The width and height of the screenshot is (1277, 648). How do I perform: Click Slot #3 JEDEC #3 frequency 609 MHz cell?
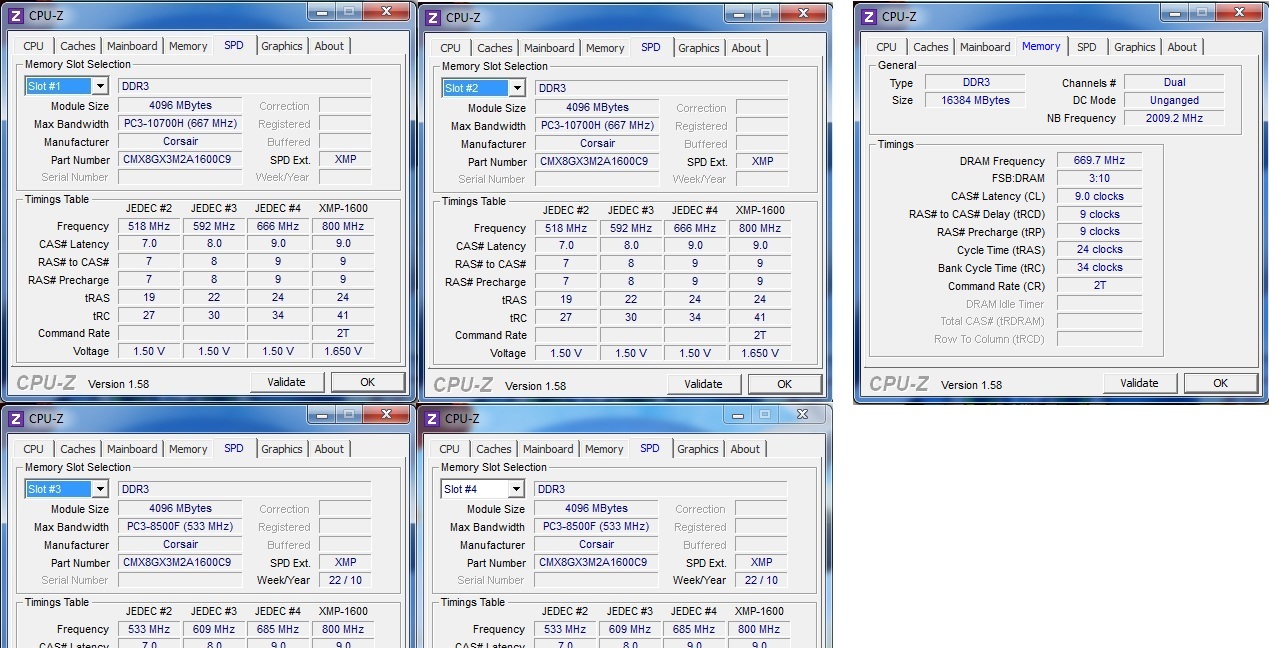(214, 629)
